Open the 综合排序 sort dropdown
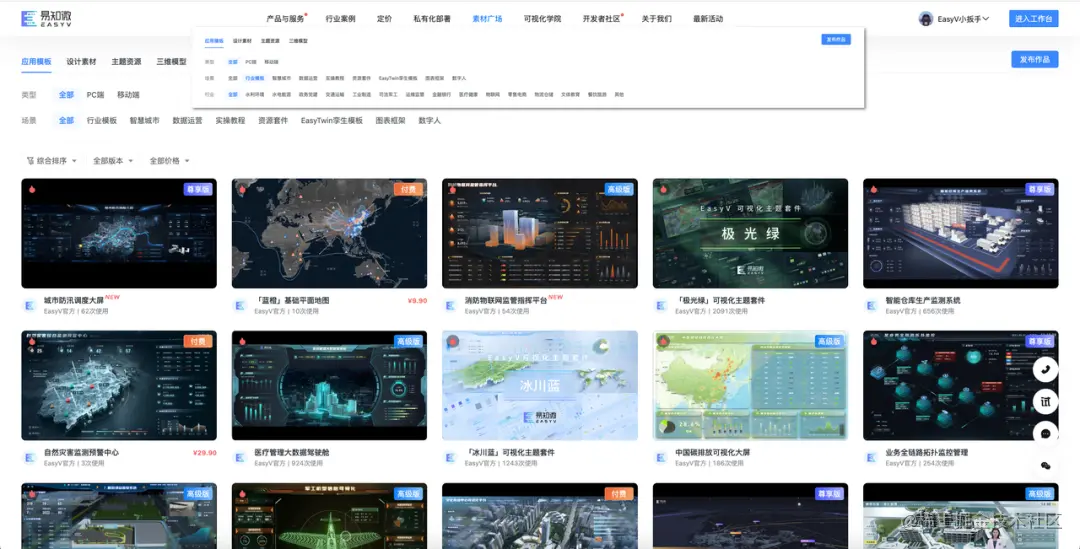 52,160
